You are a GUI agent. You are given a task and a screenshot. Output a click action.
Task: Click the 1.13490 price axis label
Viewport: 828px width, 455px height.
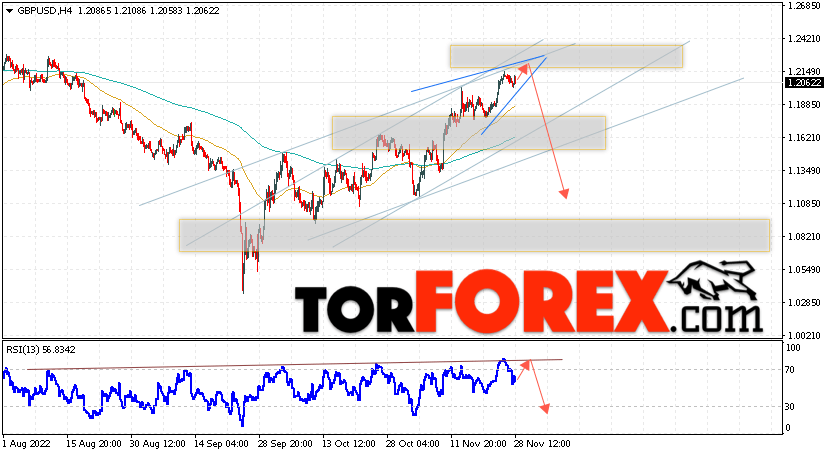tap(804, 170)
